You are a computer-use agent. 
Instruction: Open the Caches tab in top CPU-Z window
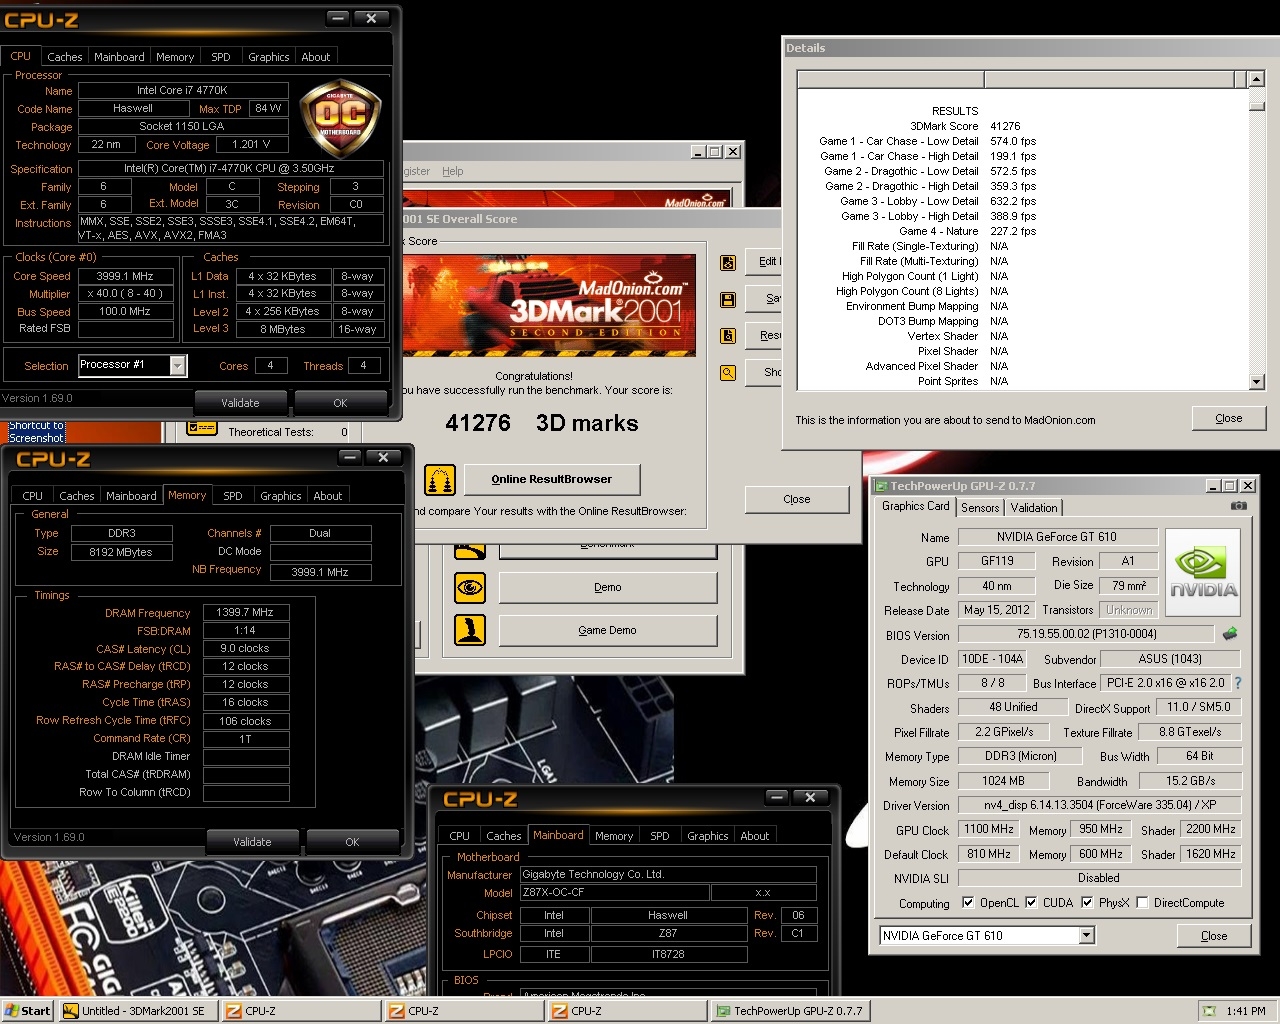coord(65,57)
